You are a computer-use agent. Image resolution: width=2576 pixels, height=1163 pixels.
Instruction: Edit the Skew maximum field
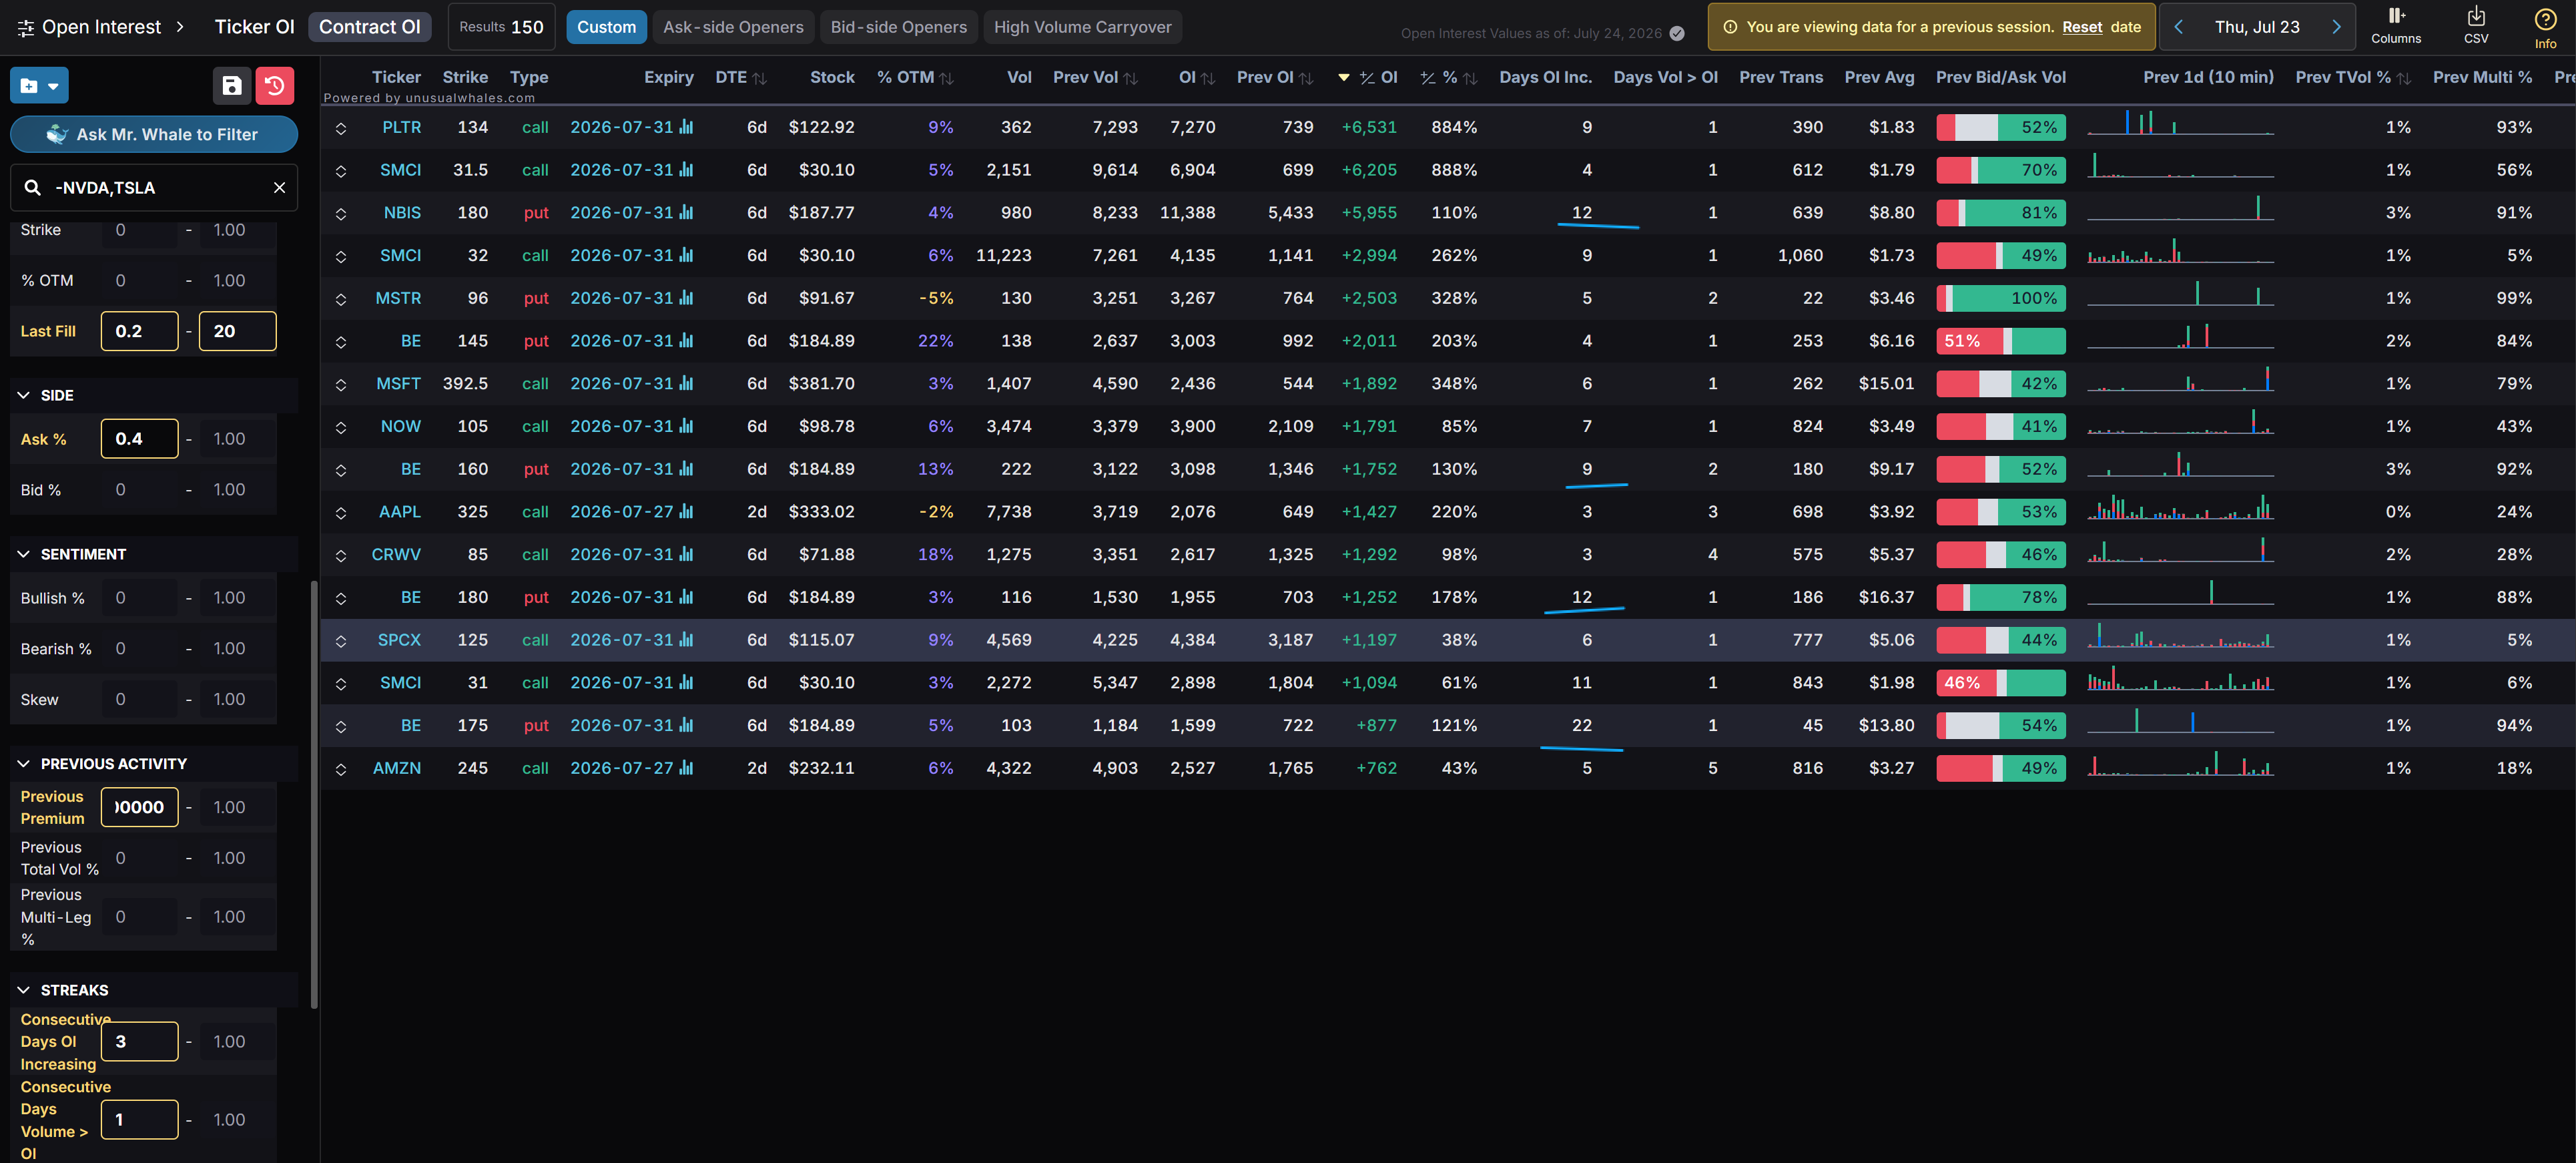pos(238,699)
